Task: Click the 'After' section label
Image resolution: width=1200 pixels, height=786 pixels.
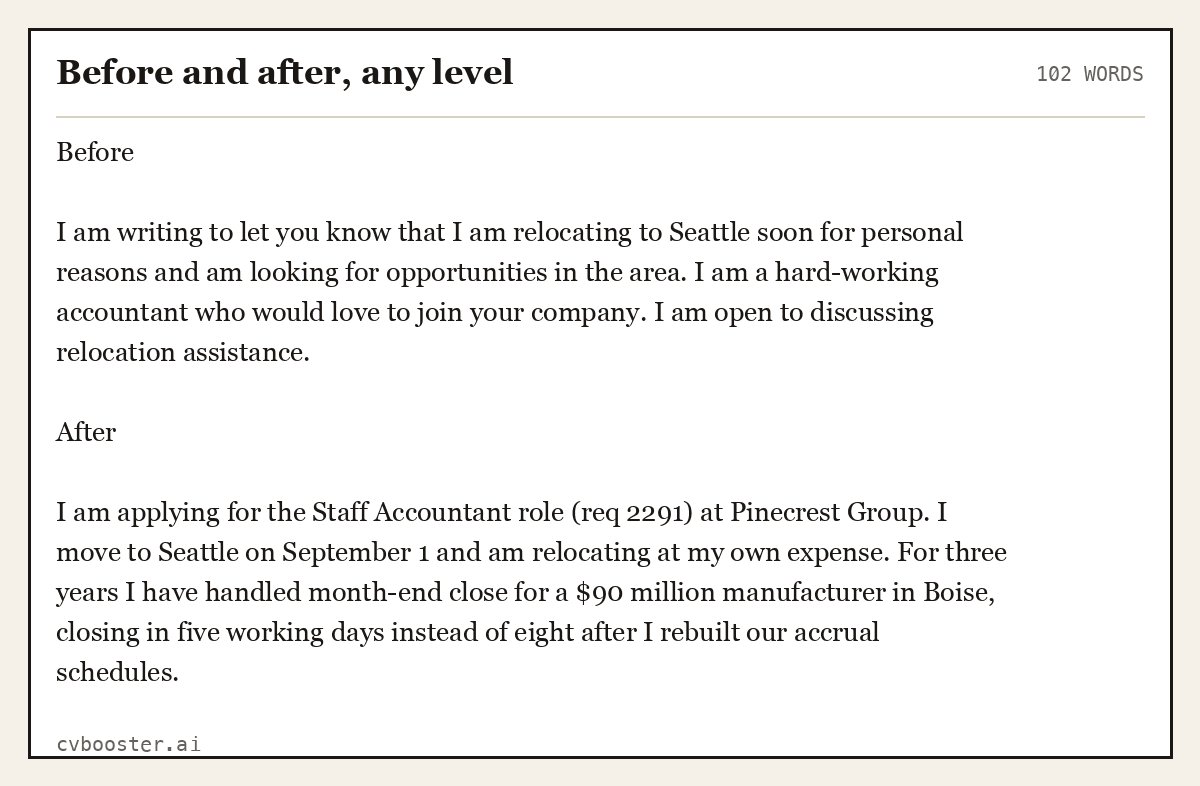Action: click(x=86, y=432)
